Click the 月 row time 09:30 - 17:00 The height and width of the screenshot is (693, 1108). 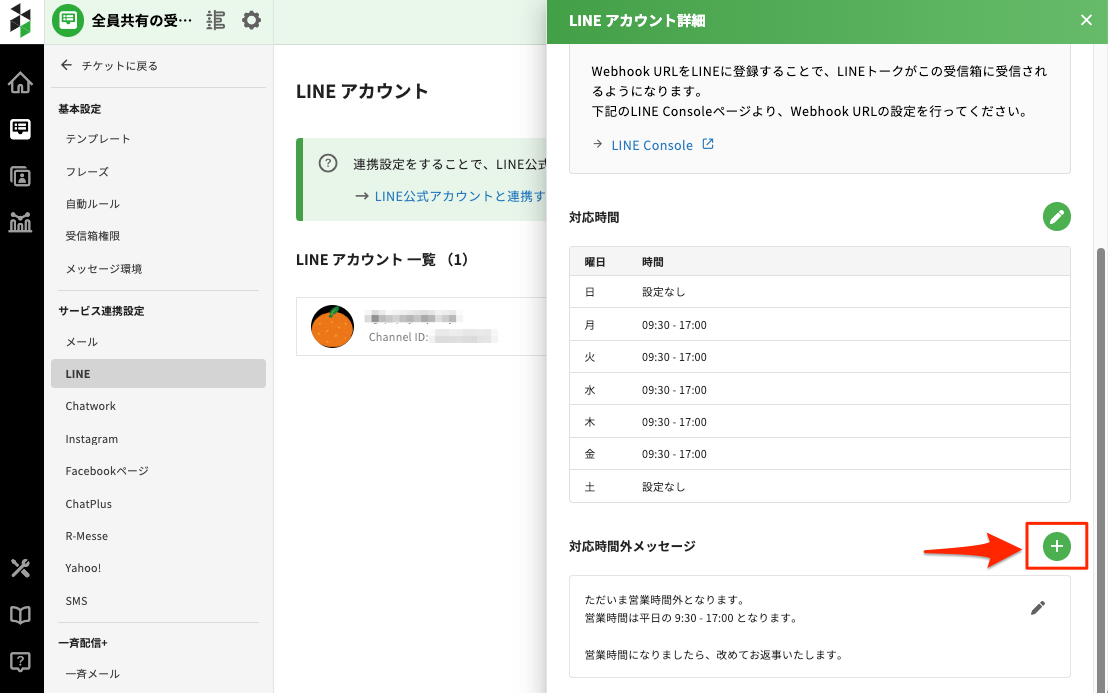click(674, 325)
